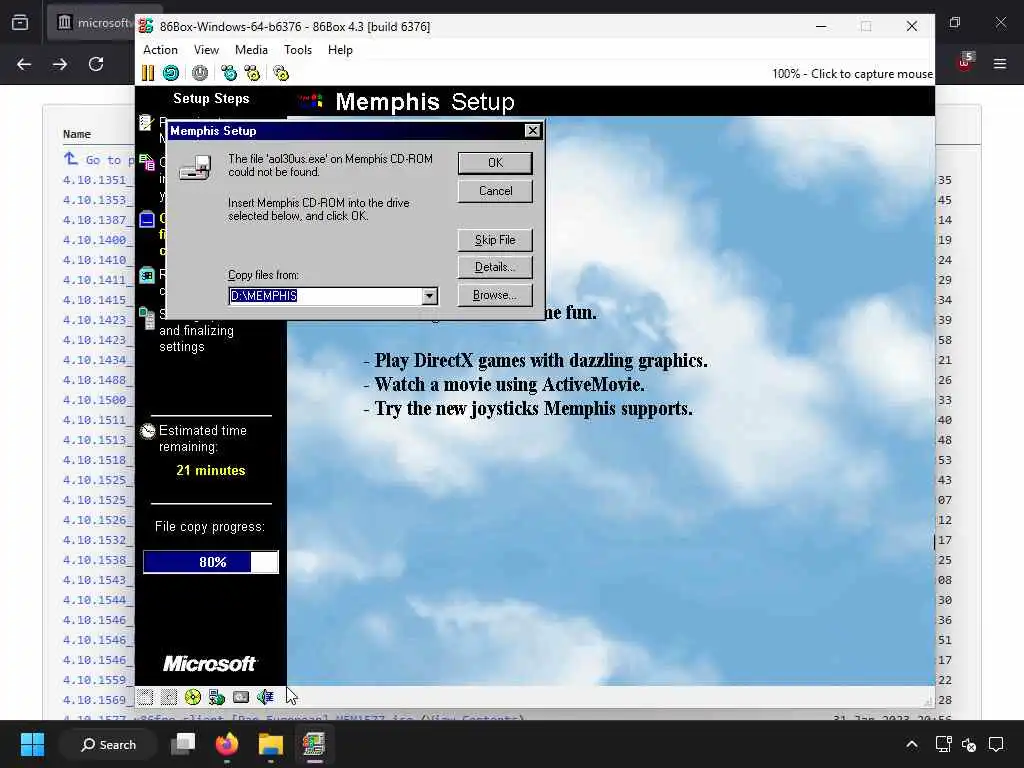Image resolution: width=1024 pixels, height=768 pixels.
Task: Open the 4.10.1488 entry in the browser list
Action: click(97, 380)
